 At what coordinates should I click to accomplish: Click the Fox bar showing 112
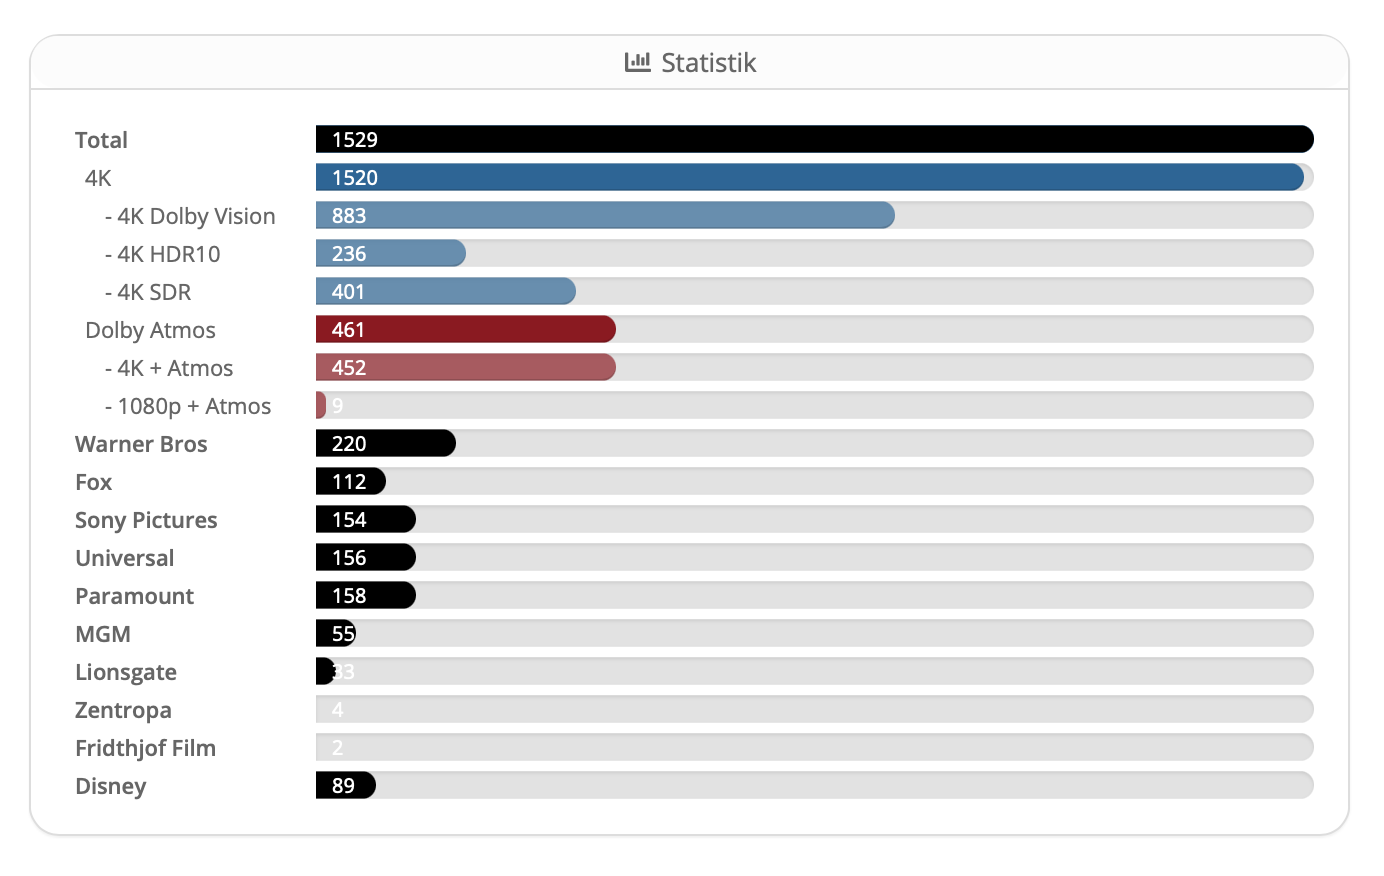pos(350,481)
